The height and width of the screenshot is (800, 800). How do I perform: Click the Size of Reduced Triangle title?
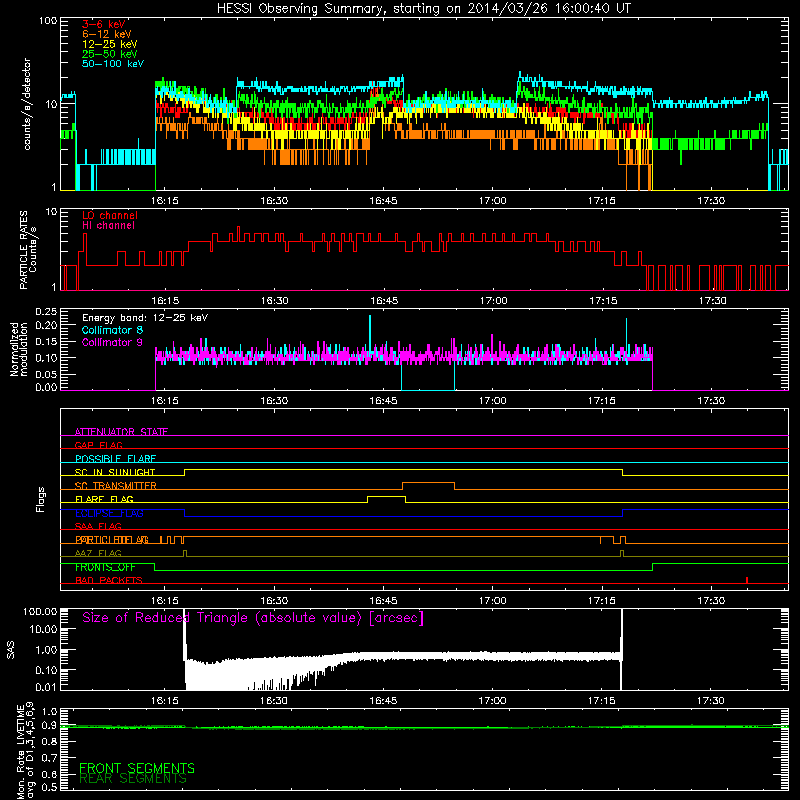click(x=253, y=618)
